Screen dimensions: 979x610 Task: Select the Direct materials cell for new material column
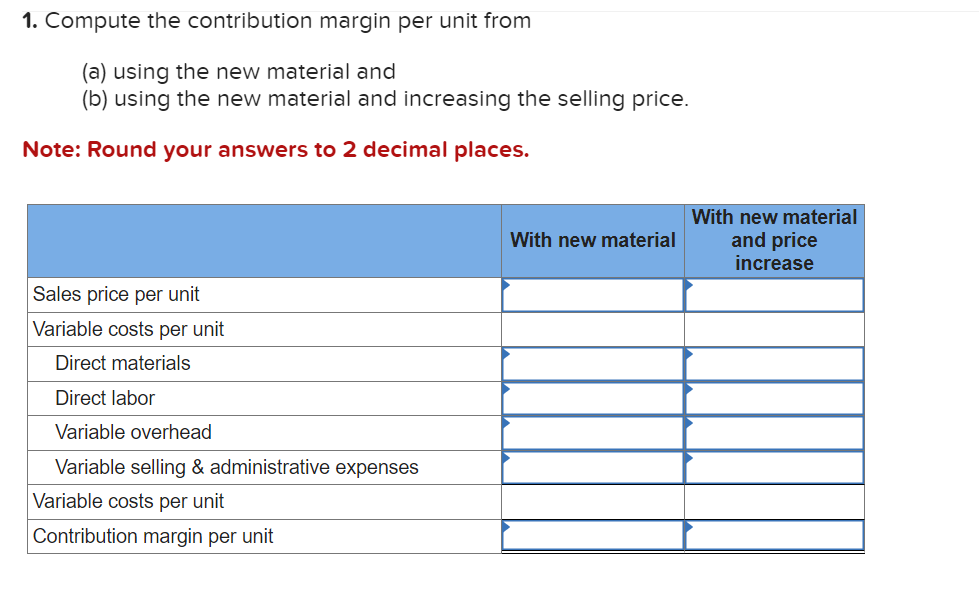pos(592,363)
